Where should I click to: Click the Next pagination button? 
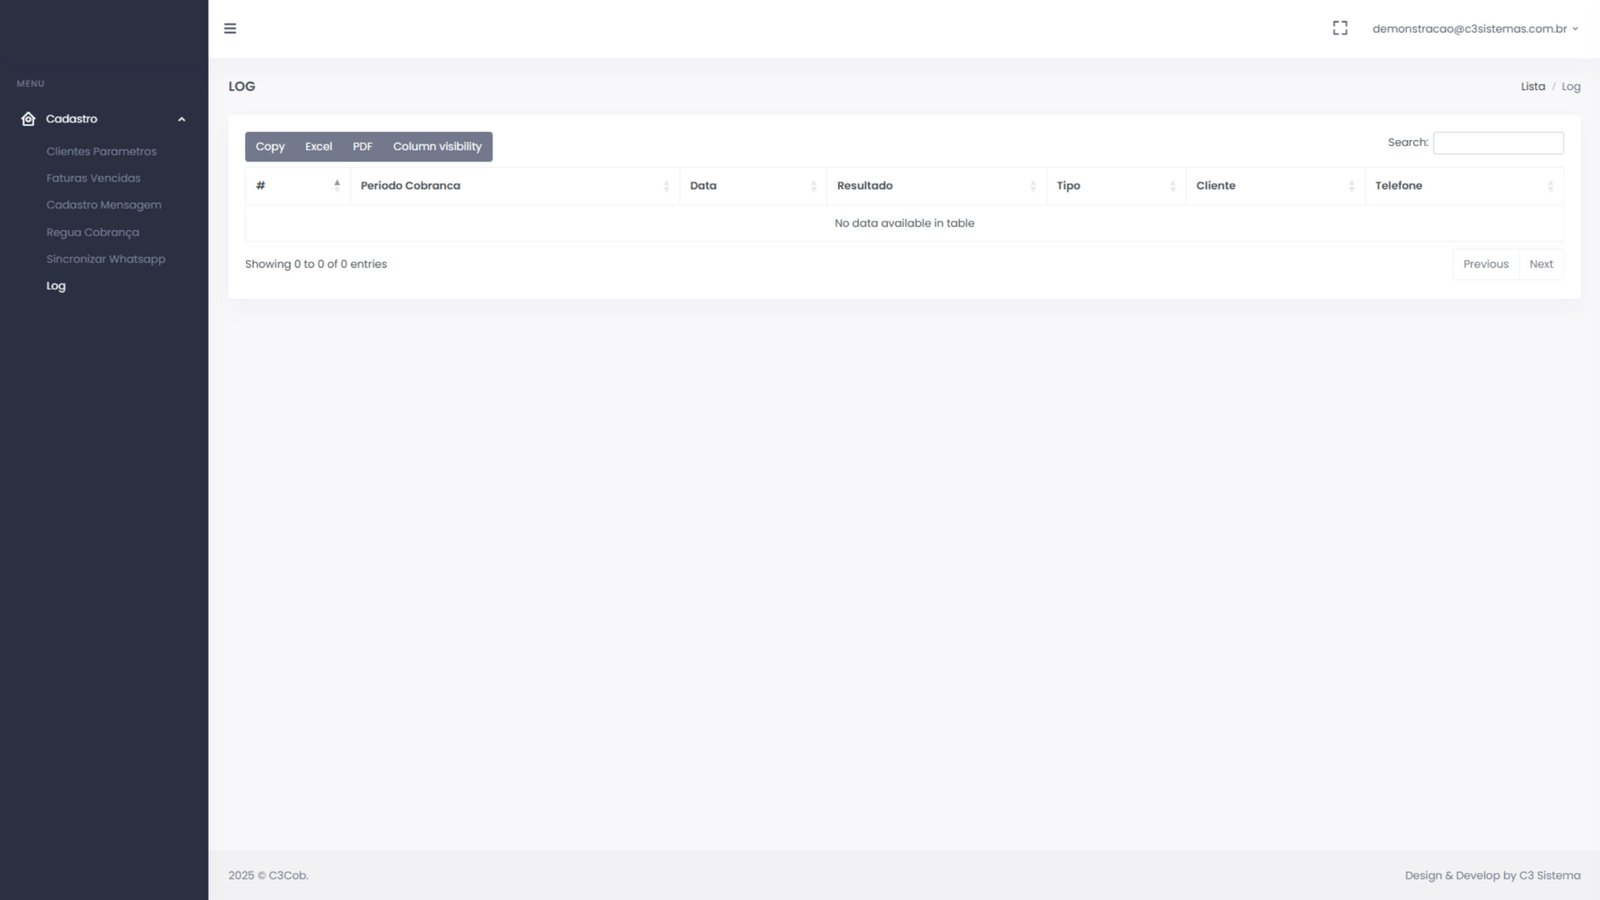point(1540,264)
